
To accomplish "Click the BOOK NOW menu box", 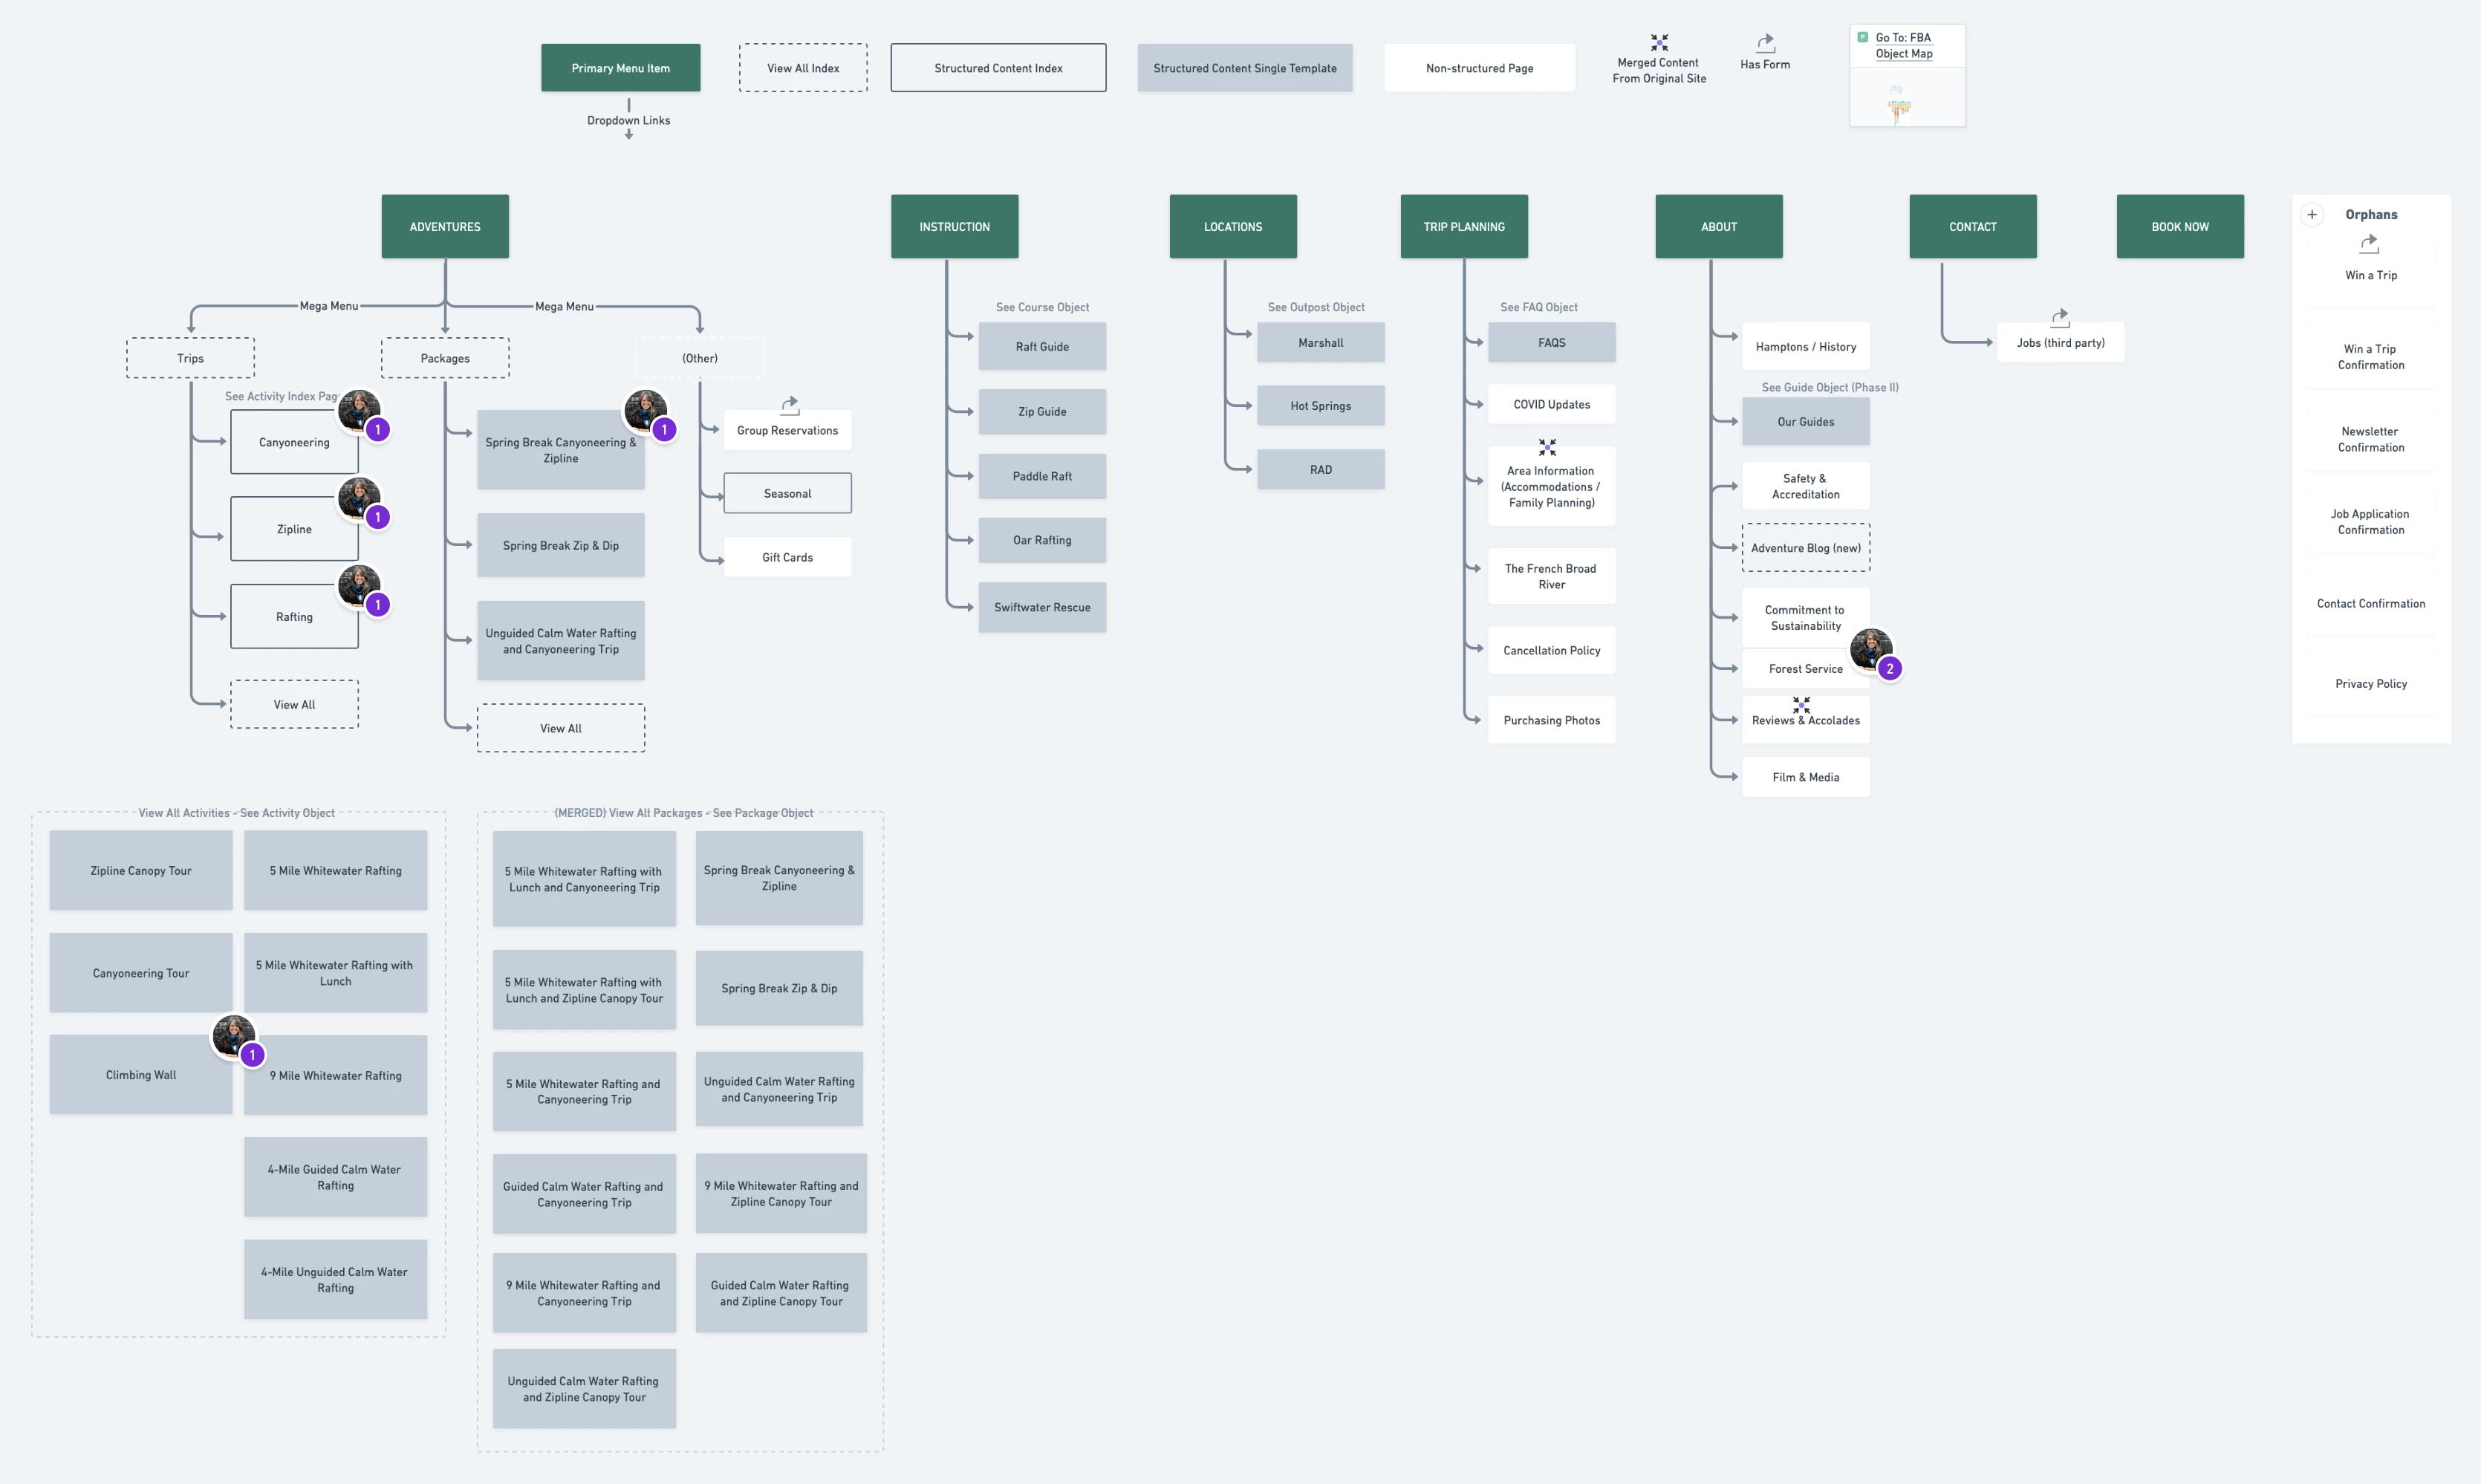I will click(x=2179, y=226).
